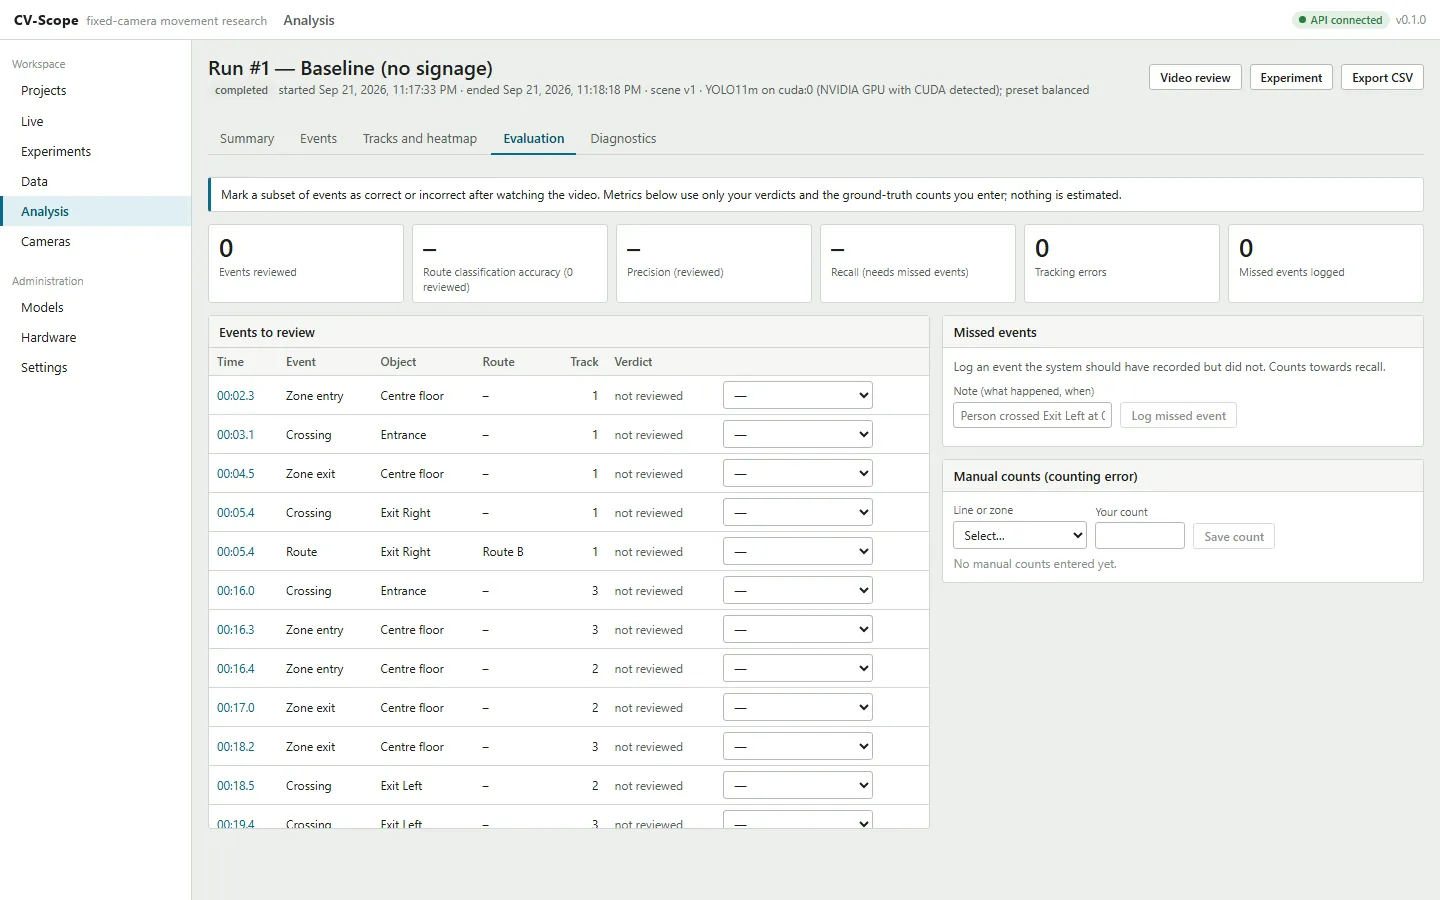Image resolution: width=1440 pixels, height=900 pixels.
Task: Click the API connected status badge
Action: coord(1340,20)
